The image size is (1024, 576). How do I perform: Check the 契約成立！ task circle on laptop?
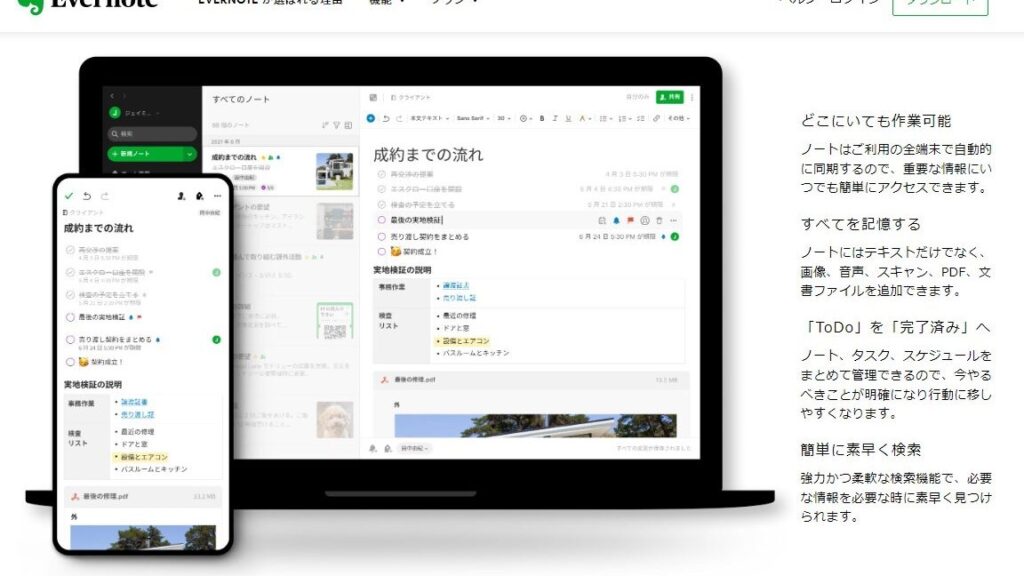381,252
